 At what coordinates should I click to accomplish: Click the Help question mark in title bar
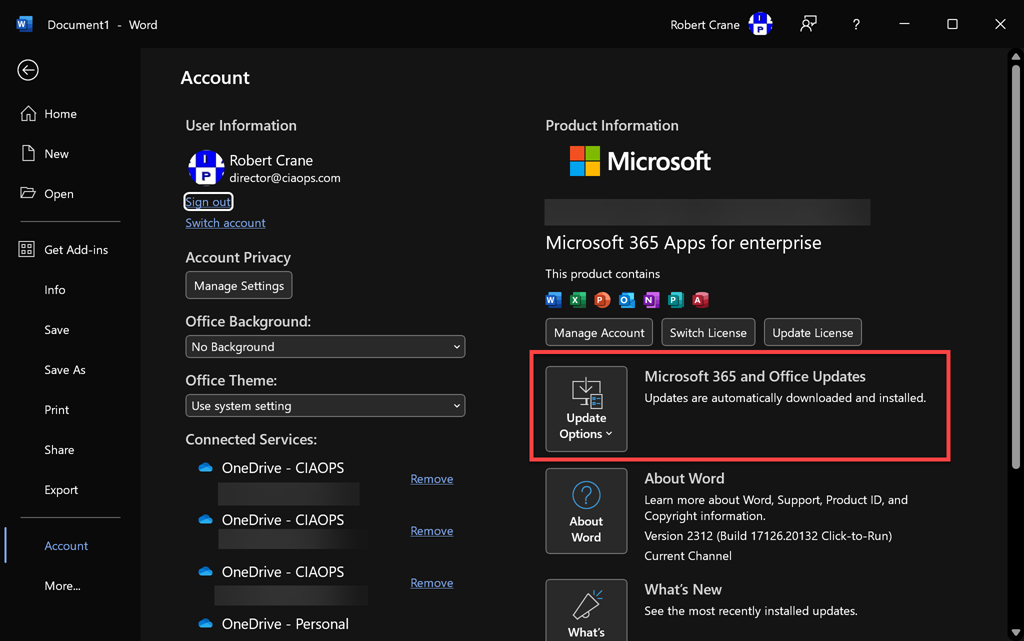pos(856,24)
